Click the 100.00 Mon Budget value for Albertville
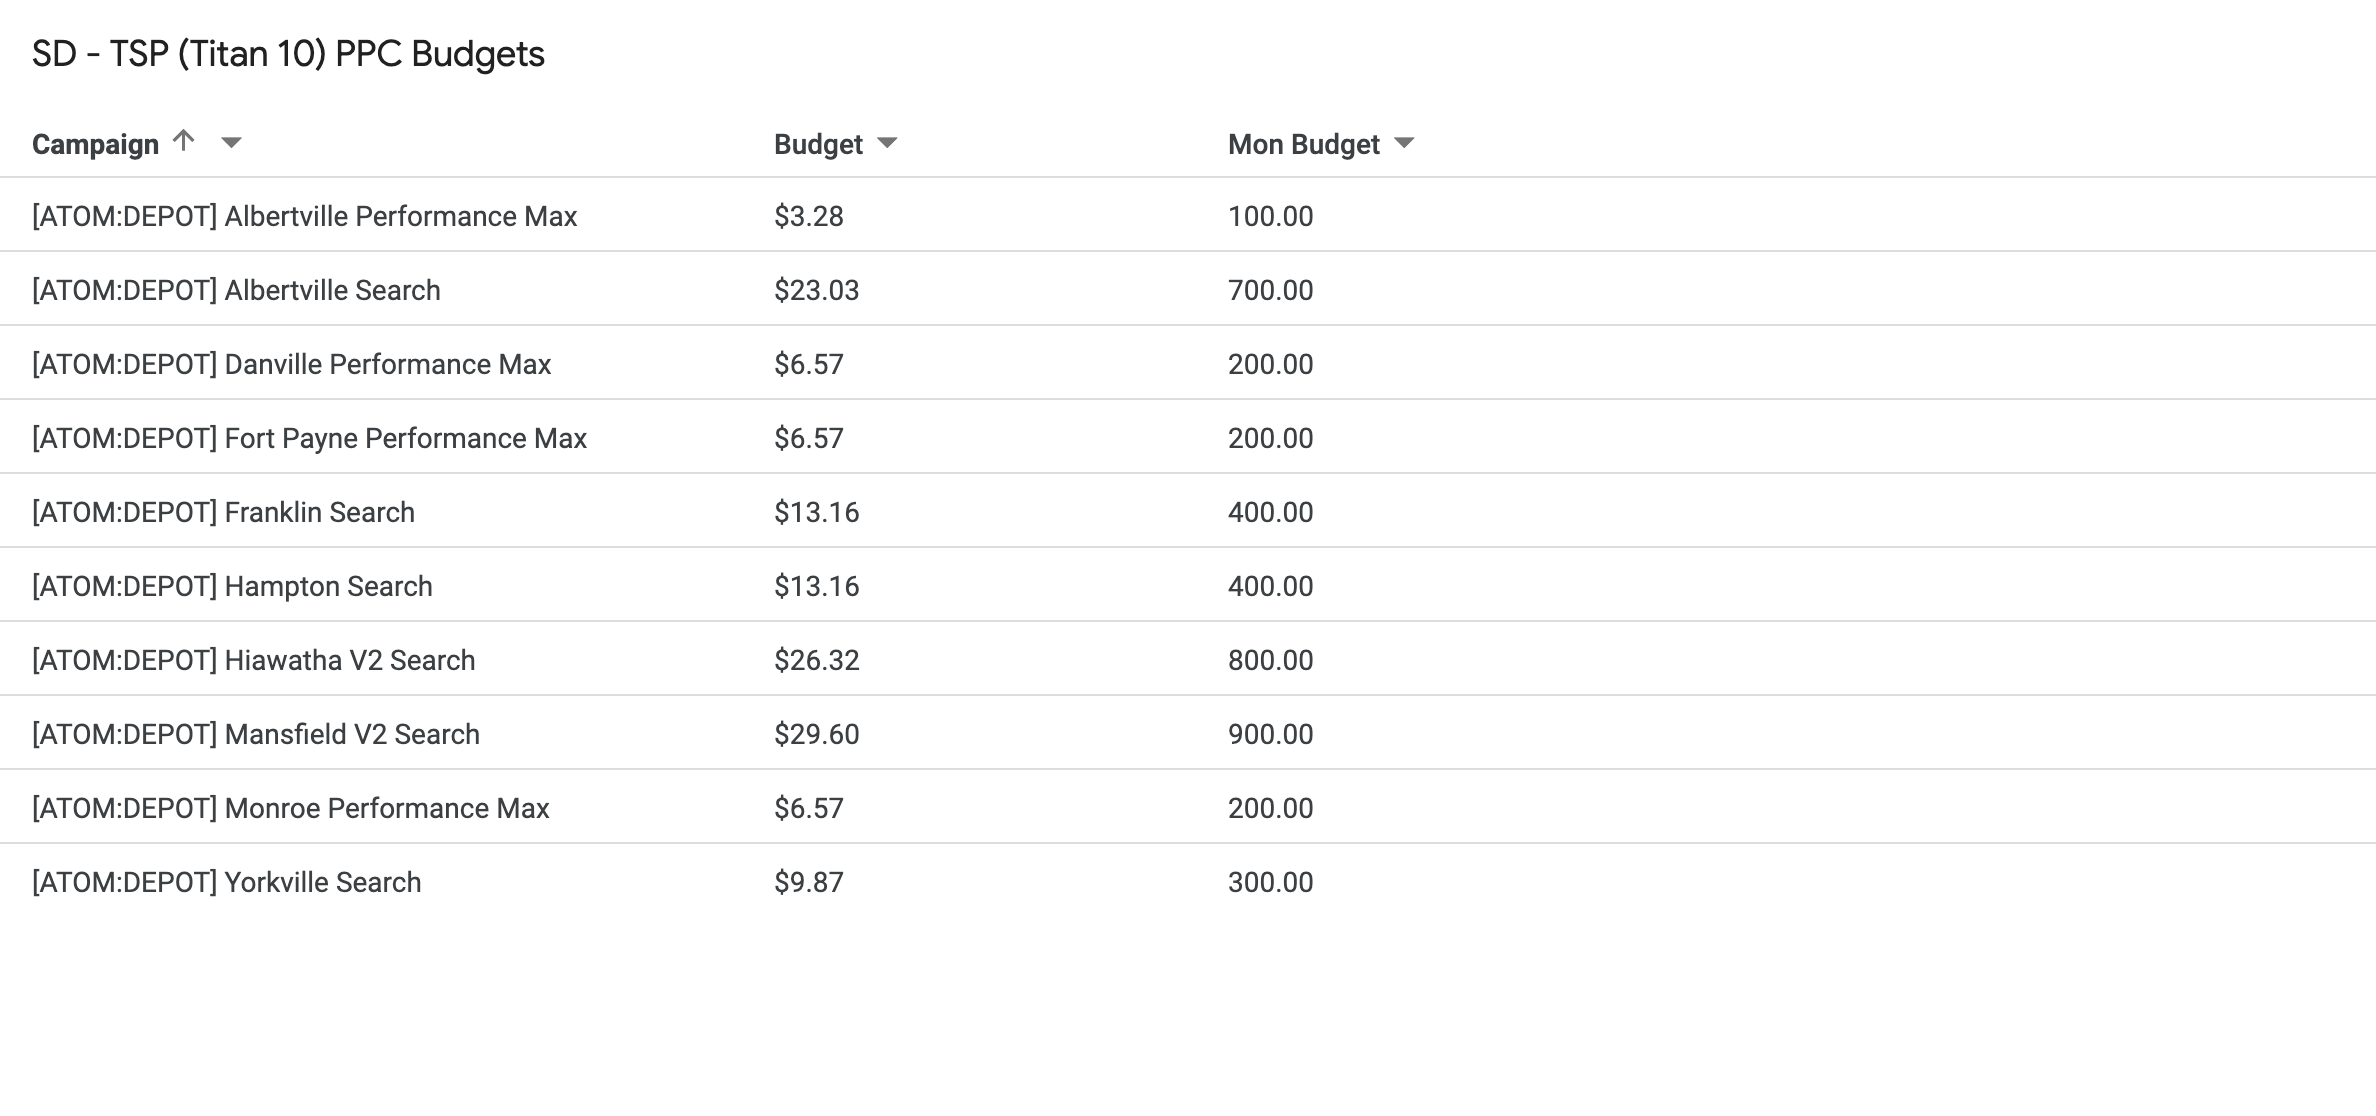Image resolution: width=2376 pixels, height=1116 pixels. pyautogui.click(x=1270, y=216)
